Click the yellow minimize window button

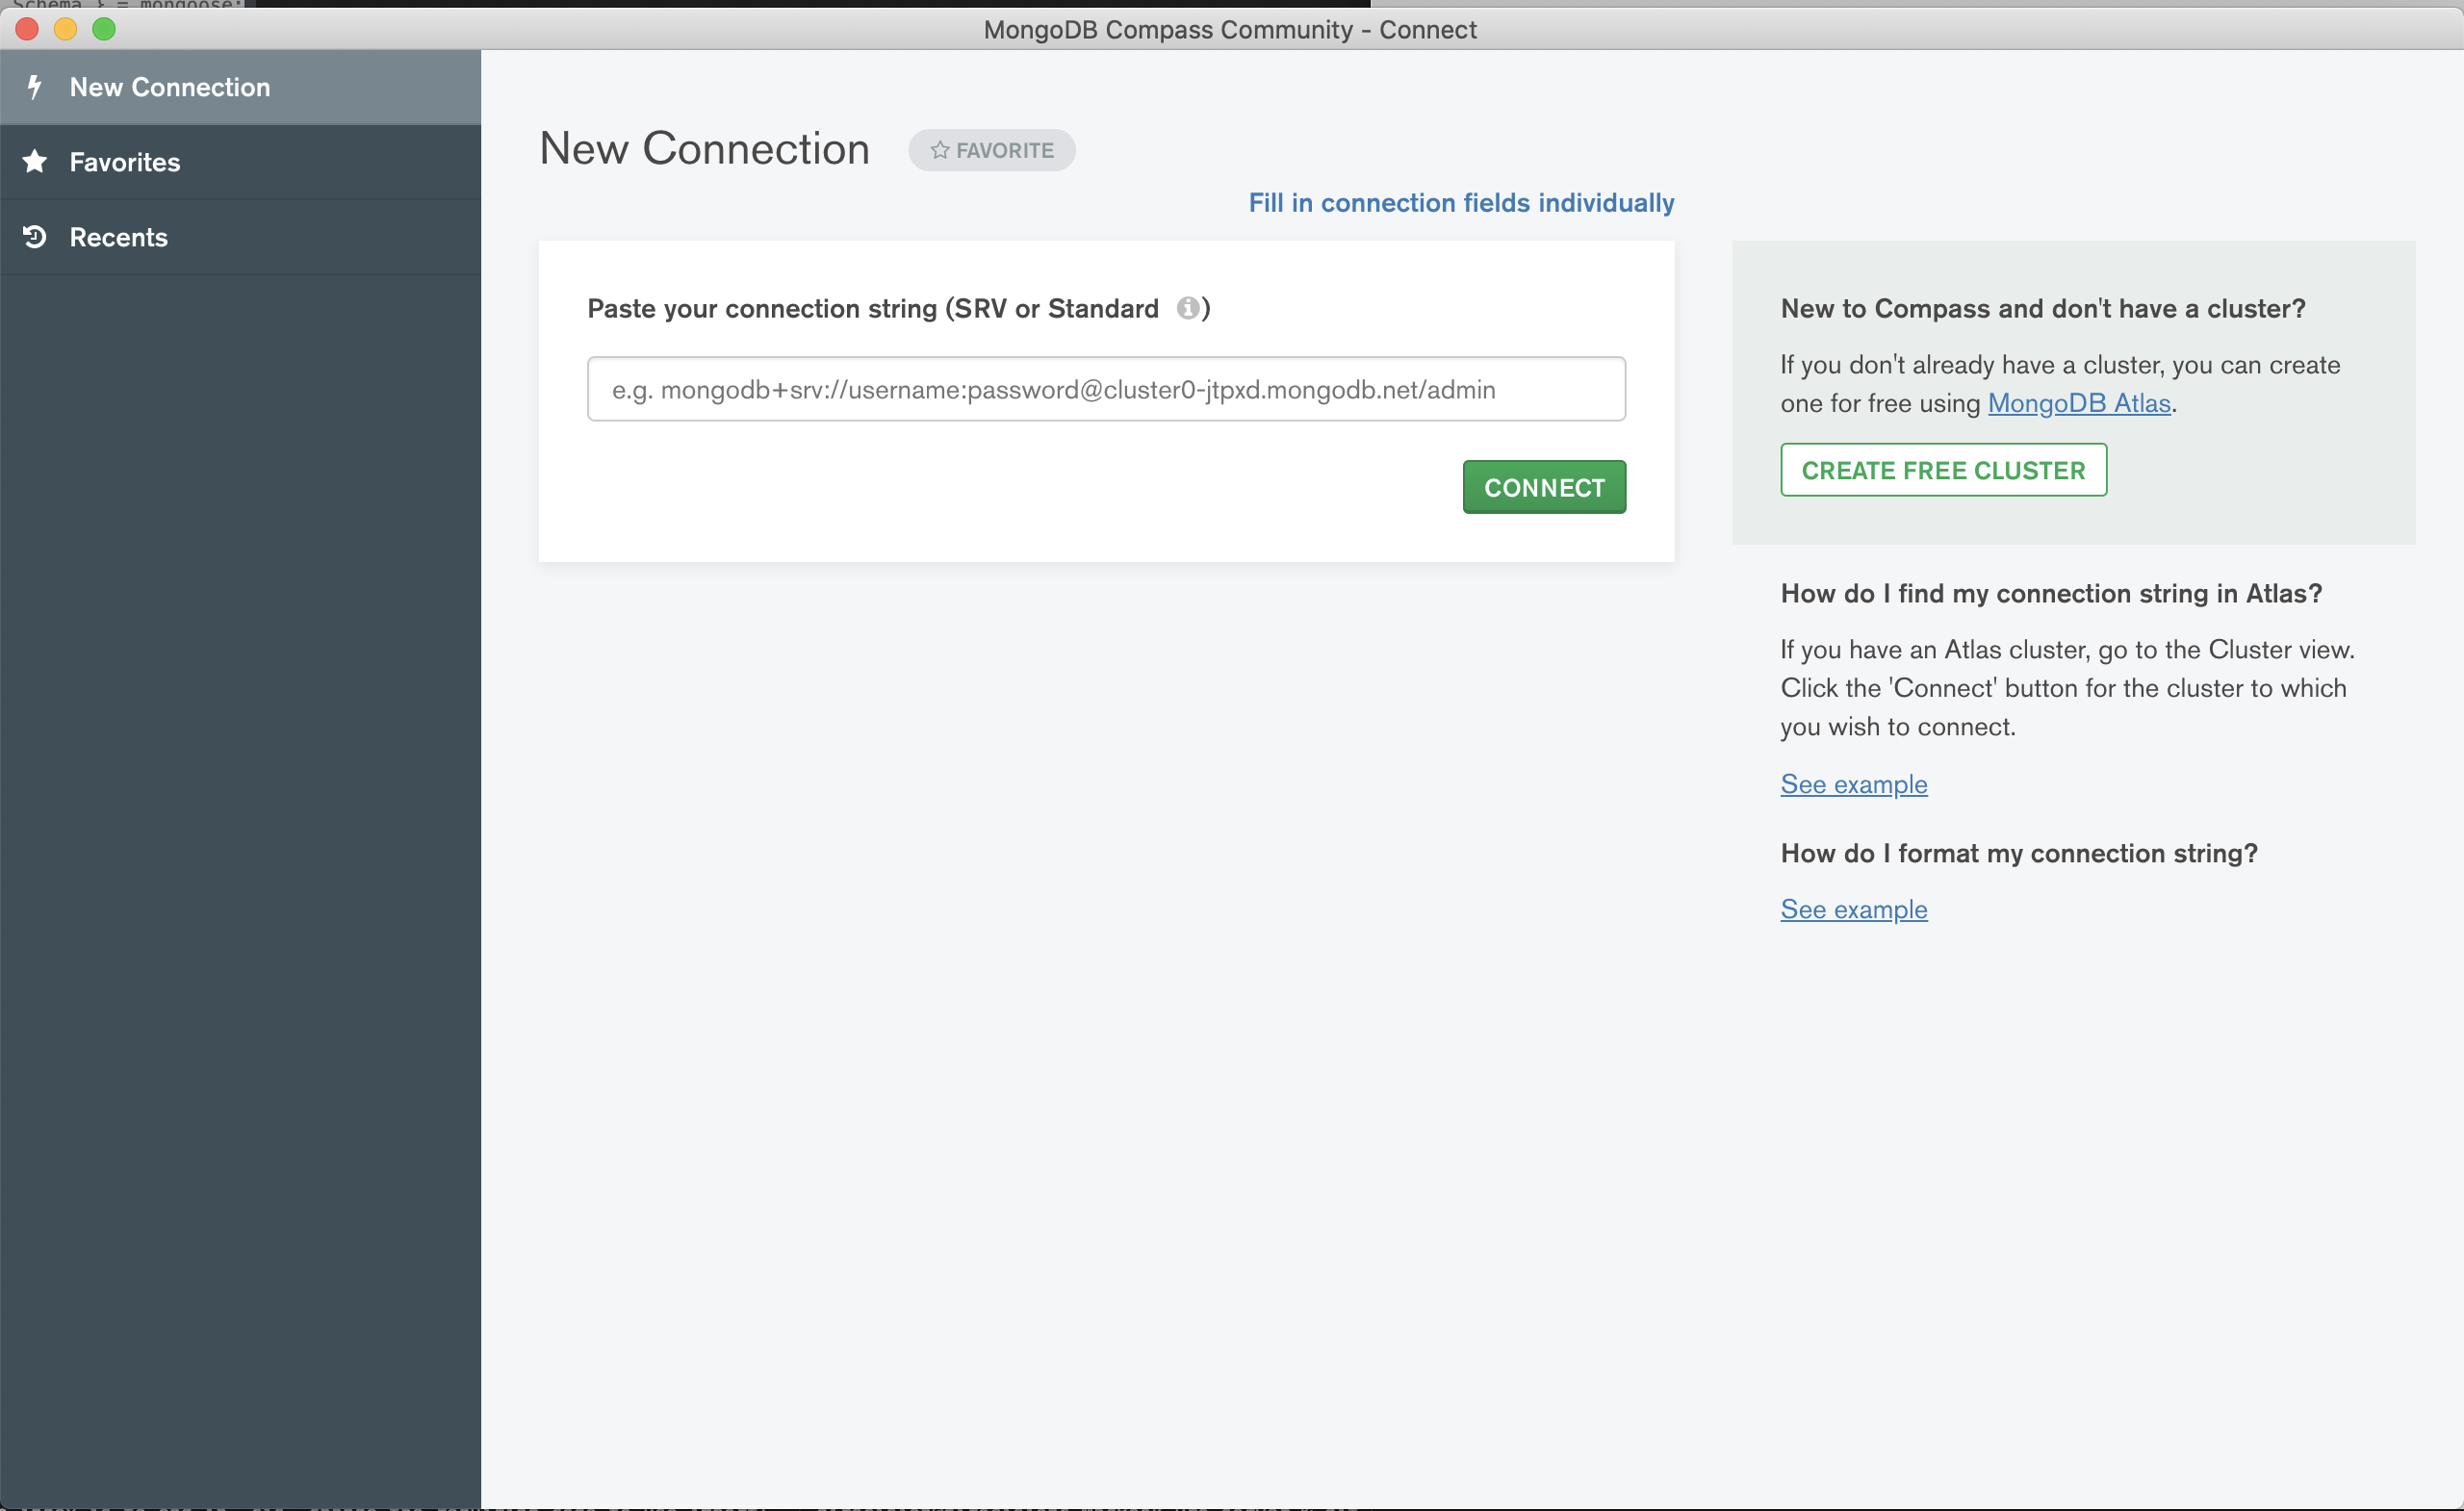pyautogui.click(x=65, y=29)
